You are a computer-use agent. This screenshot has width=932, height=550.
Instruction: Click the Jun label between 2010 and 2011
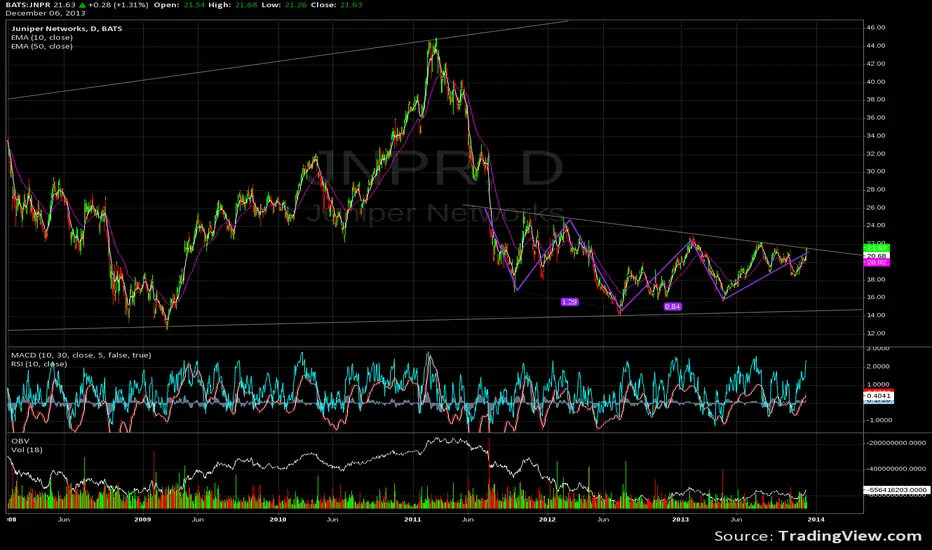click(x=332, y=519)
